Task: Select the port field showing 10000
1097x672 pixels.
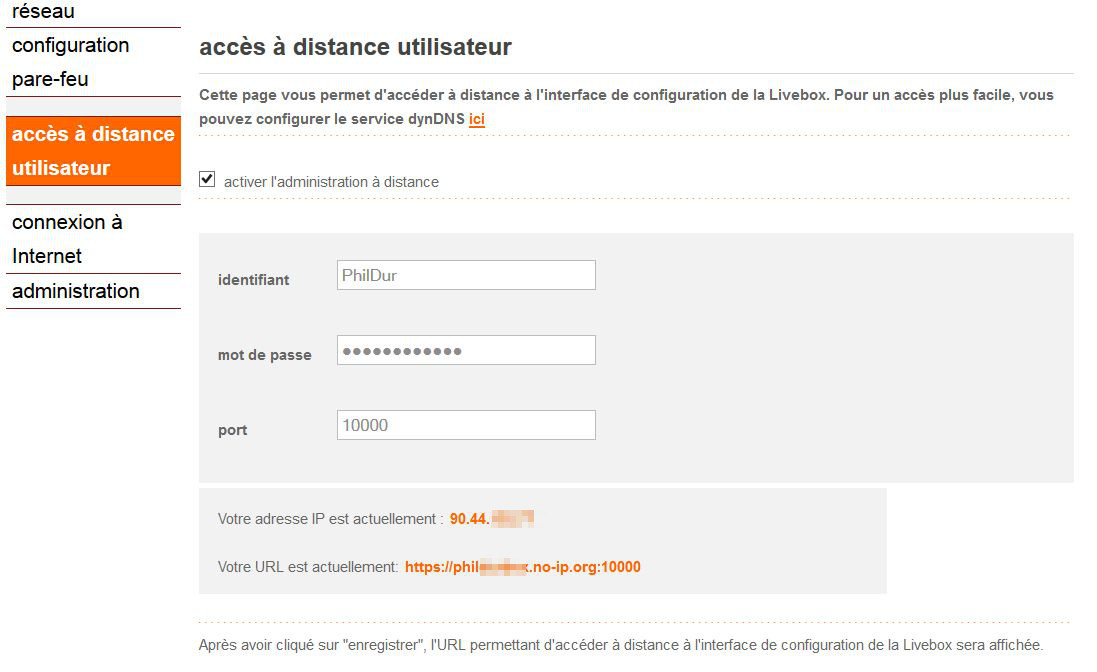Action: 466,424
